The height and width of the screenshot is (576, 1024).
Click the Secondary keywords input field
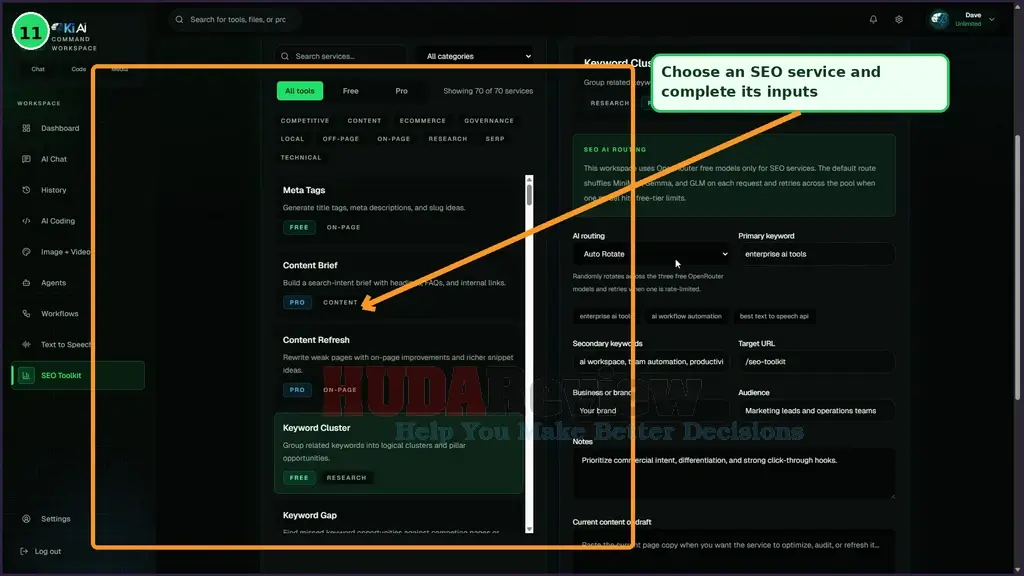click(650, 362)
